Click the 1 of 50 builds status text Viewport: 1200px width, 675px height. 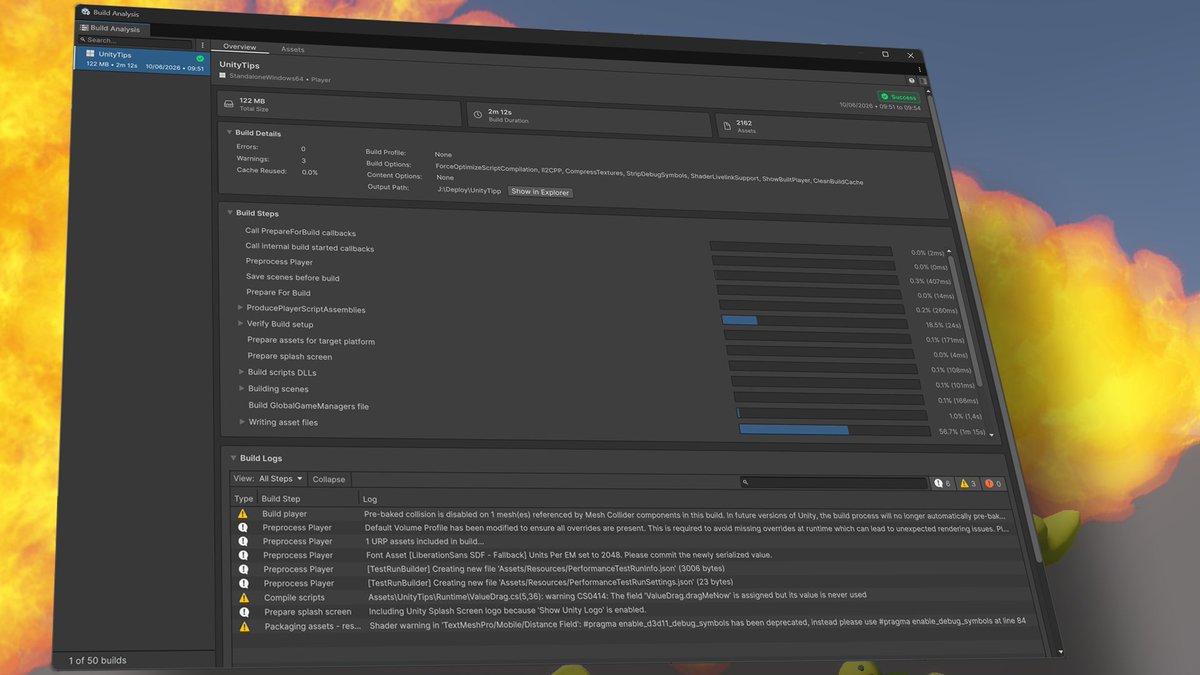coord(98,660)
